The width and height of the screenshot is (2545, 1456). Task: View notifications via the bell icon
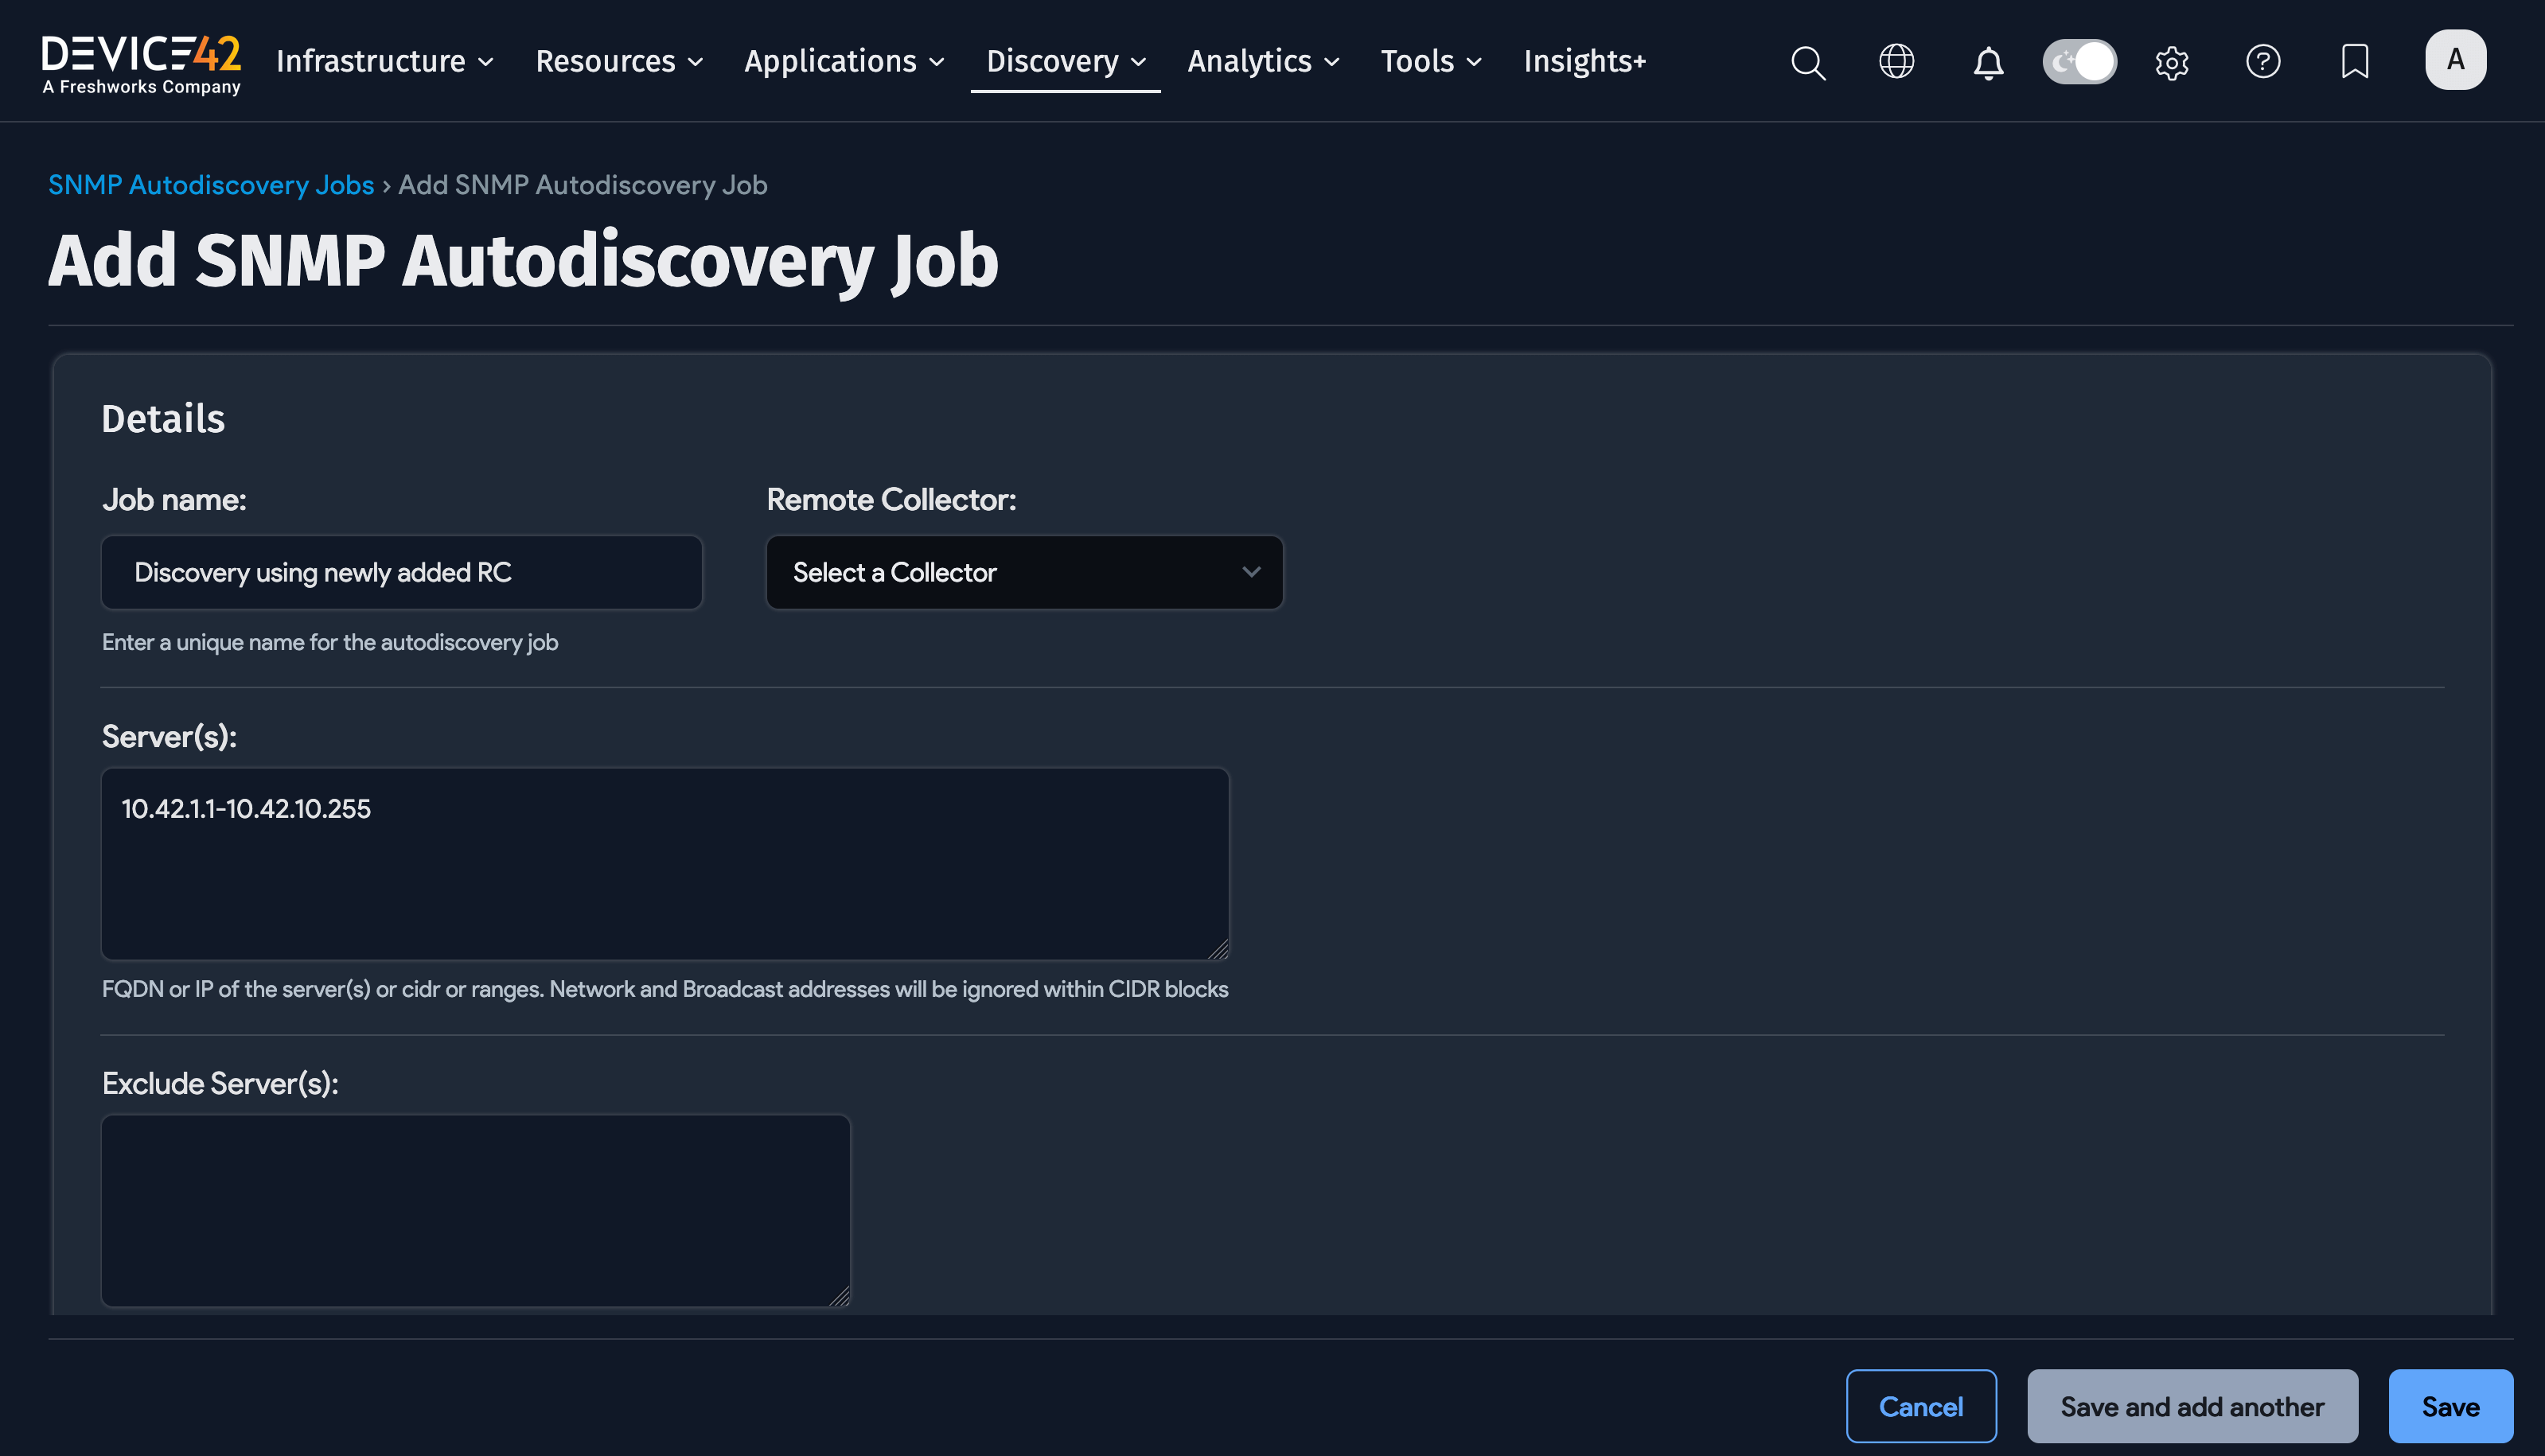(x=1988, y=62)
